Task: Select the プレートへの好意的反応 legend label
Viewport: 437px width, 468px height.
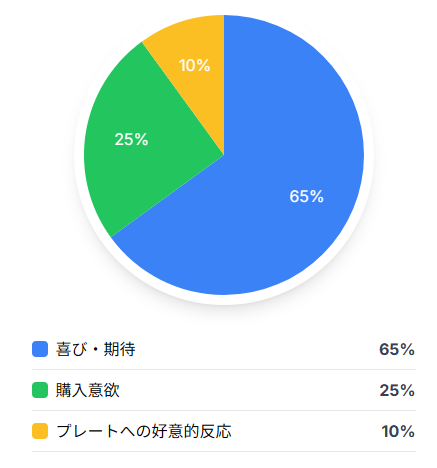Action: coord(144,431)
